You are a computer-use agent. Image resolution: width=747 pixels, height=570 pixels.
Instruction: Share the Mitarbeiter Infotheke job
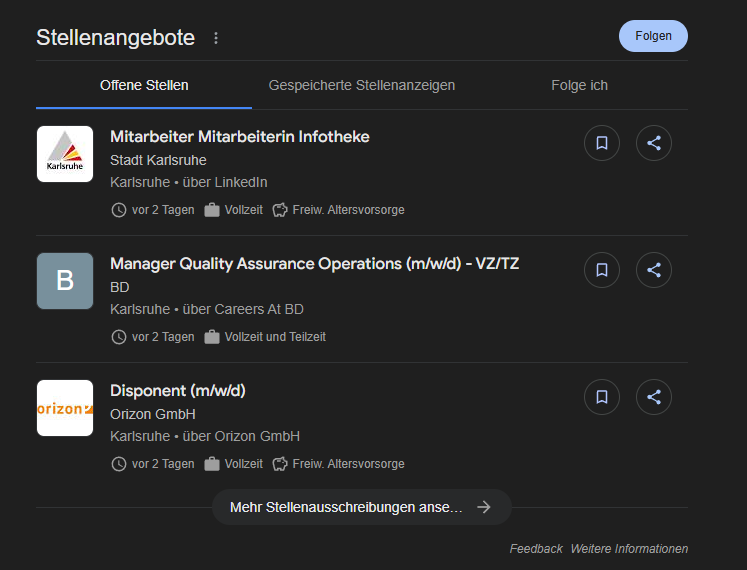coord(654,143)
